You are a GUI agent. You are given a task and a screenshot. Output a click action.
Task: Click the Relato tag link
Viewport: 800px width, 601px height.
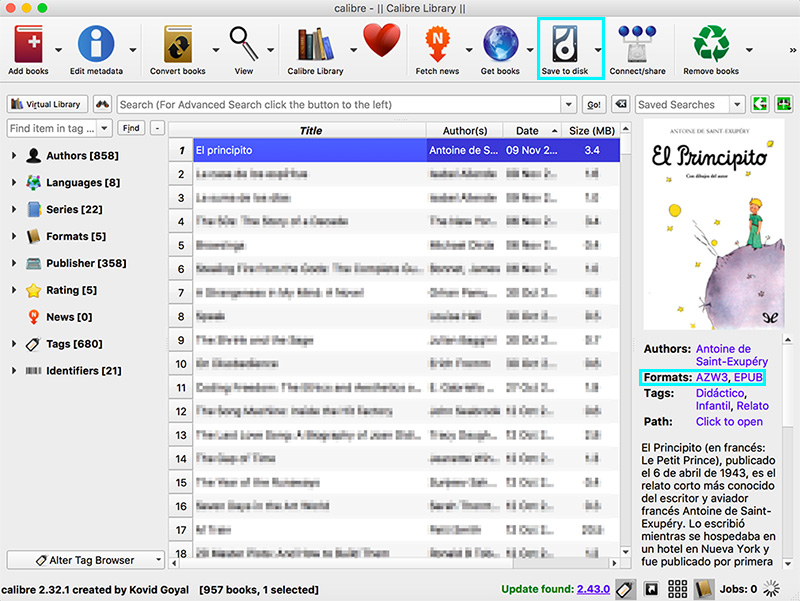coord(753,406)
